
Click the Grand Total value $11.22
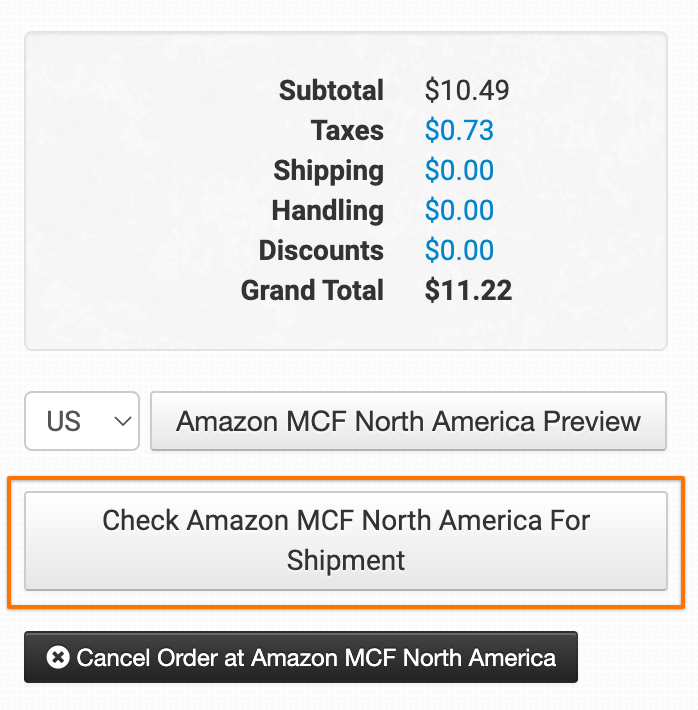468,291
